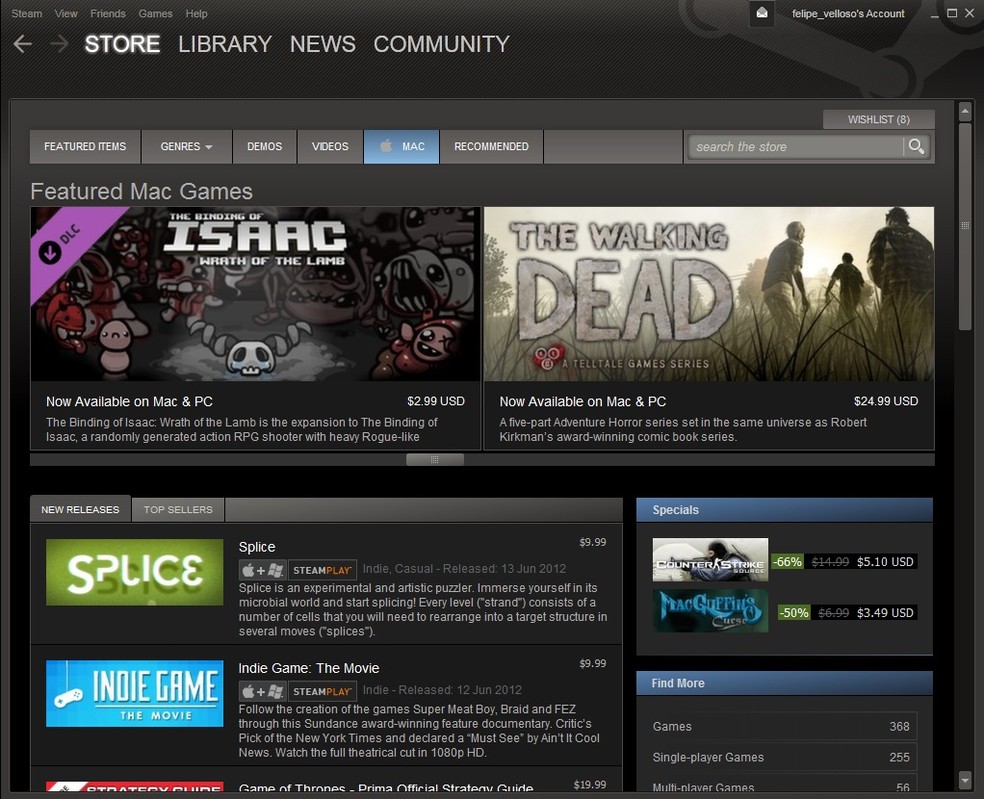Click the $5.10 USD Counter-Strike price

(885, 562)
